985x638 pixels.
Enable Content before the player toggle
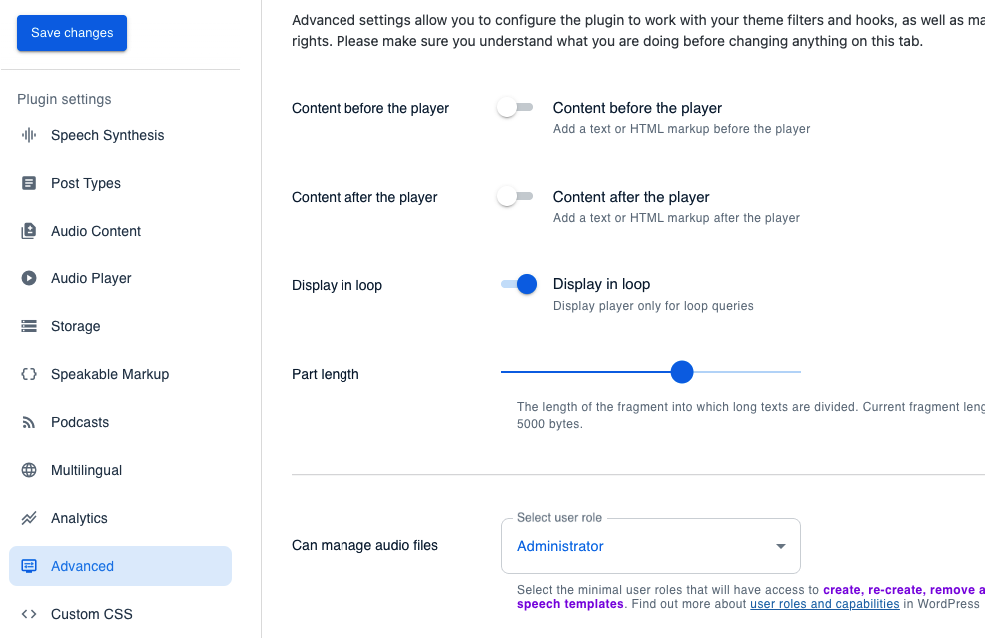[x=515, y=107]
